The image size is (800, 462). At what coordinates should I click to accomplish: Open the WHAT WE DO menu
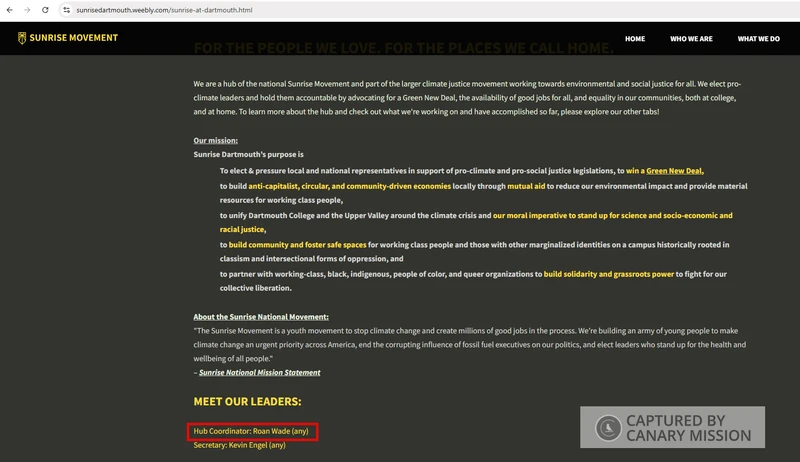tap(758, 39)
